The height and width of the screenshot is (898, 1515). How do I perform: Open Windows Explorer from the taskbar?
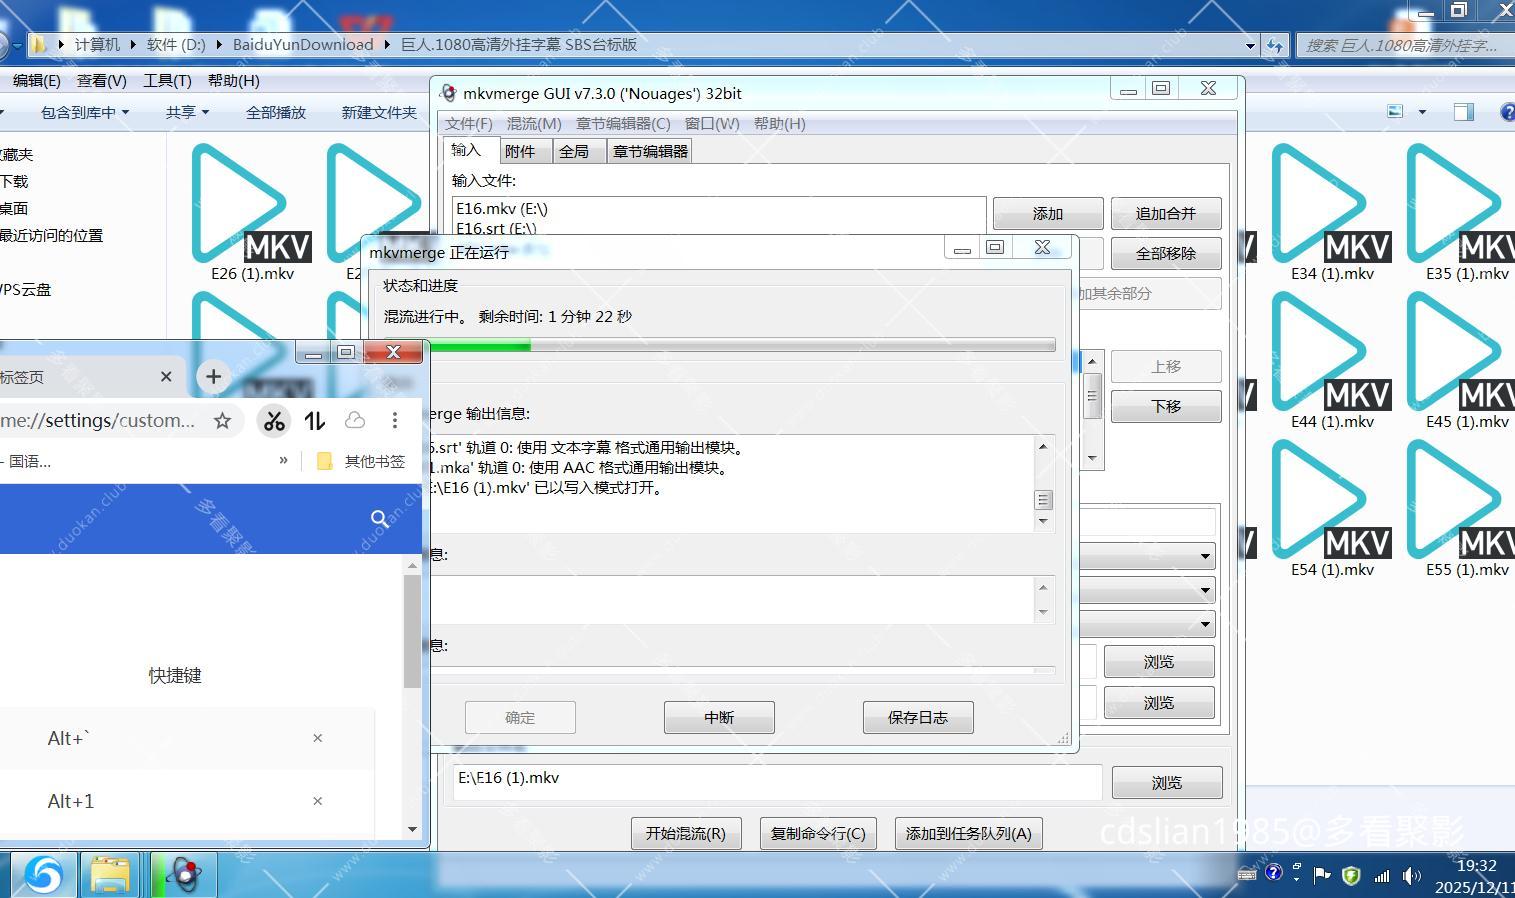tap(110, 874)
